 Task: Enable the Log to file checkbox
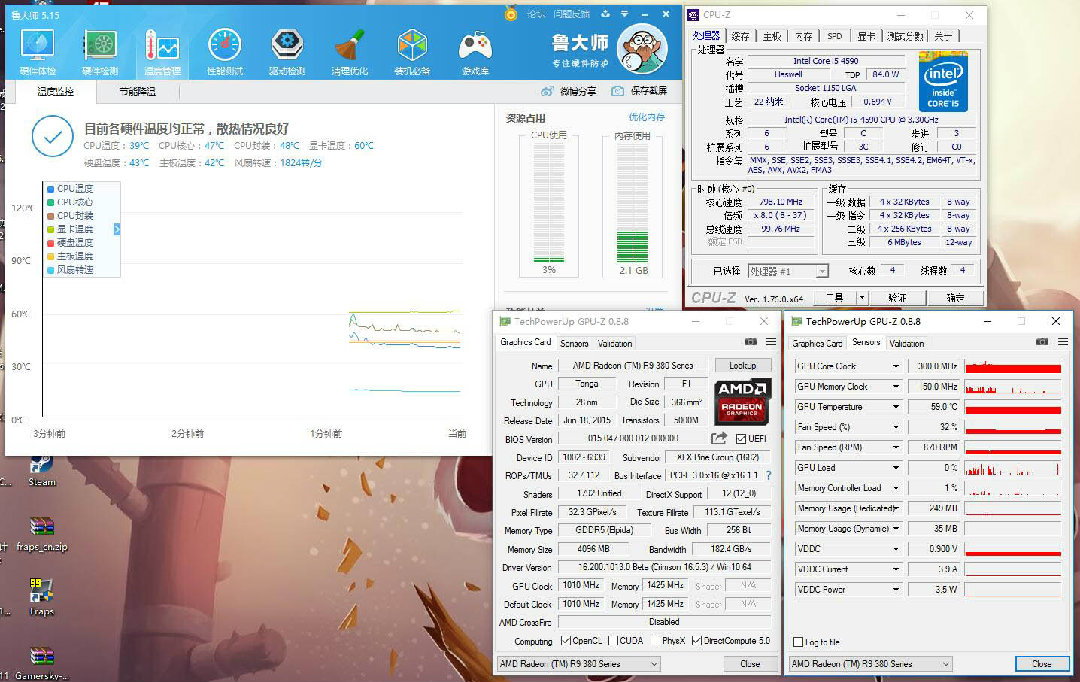click(x=798, y=642)
